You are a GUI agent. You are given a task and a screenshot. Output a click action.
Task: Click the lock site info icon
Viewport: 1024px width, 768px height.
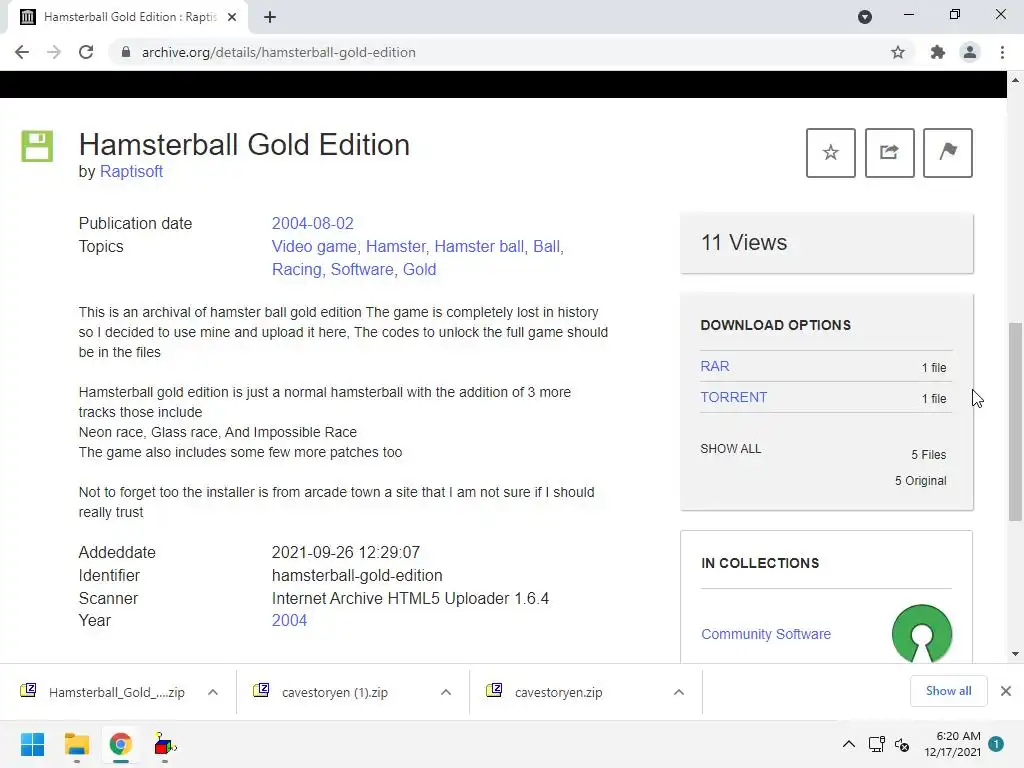click(126, 52)
